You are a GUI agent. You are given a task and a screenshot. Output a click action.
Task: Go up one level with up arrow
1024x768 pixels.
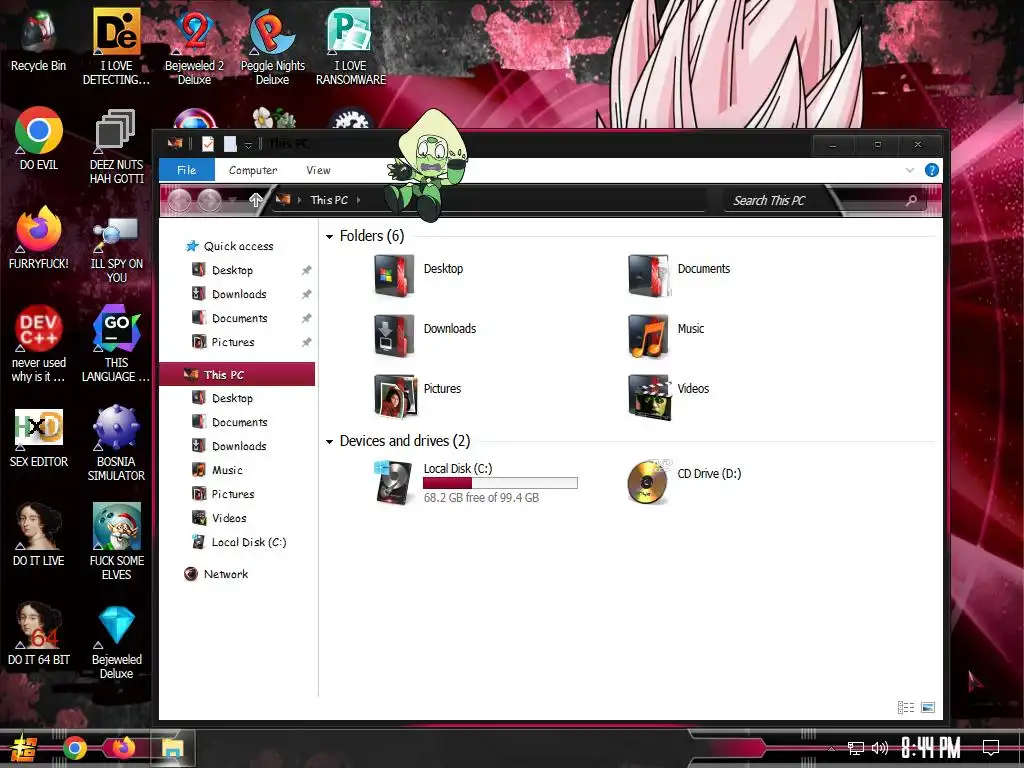tap(256, 200)
